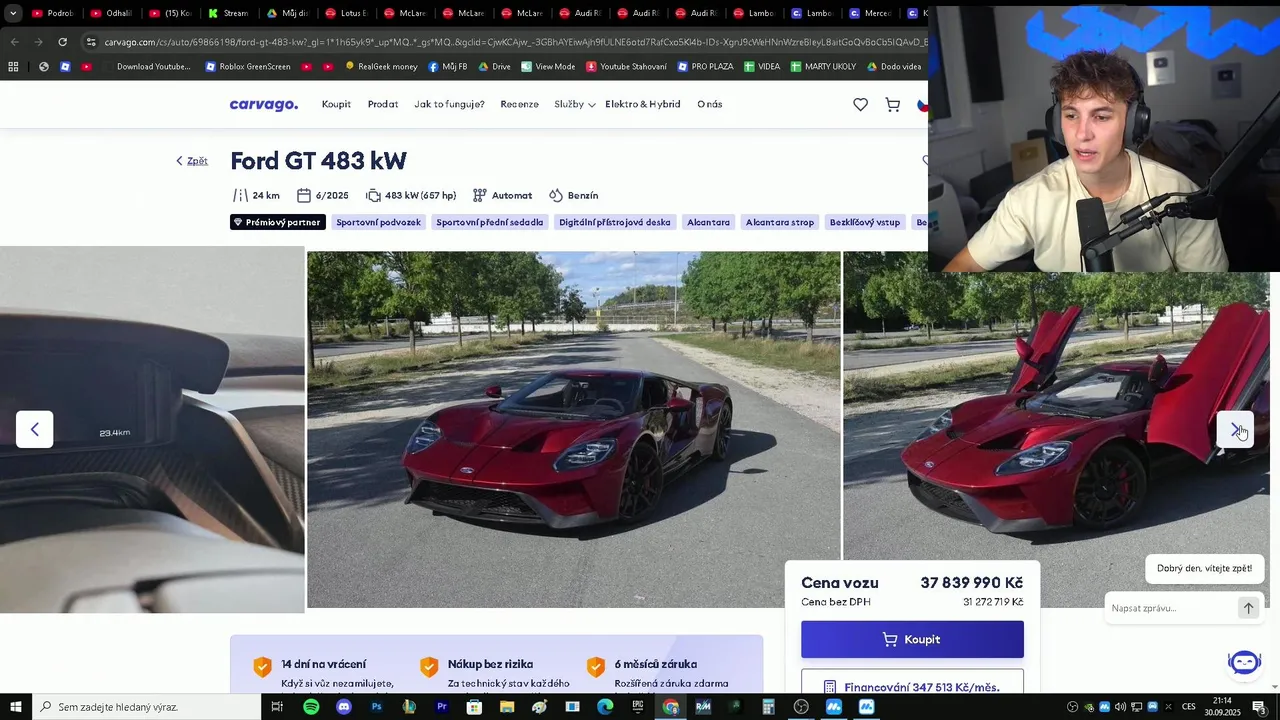
Task: Click the price 37 839 990 Kč
Action: click(971, 583)
